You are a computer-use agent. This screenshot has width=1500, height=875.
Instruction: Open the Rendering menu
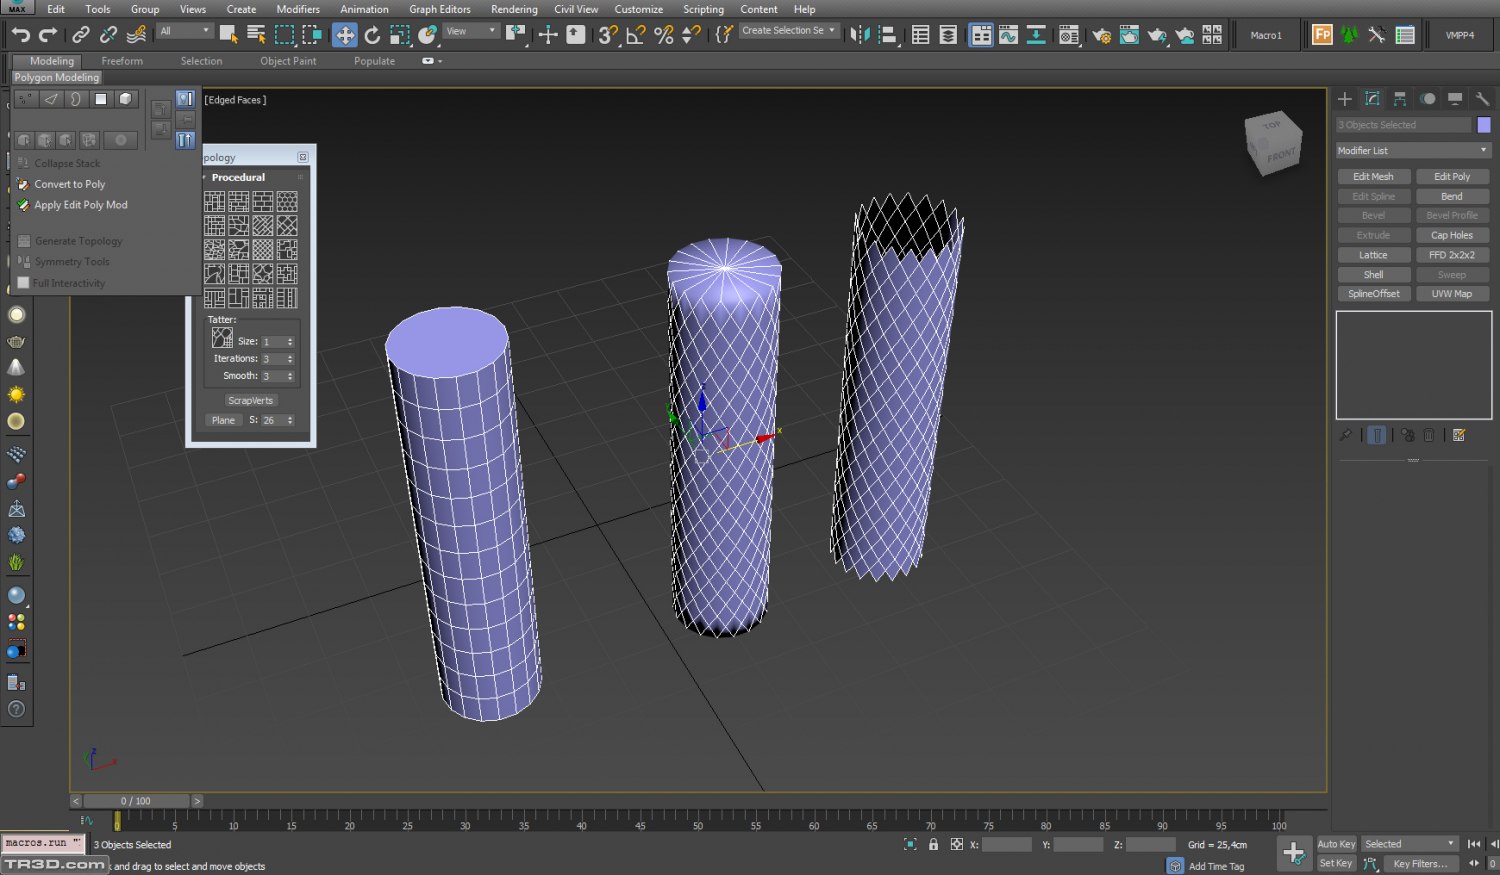(x=514, y=9)
